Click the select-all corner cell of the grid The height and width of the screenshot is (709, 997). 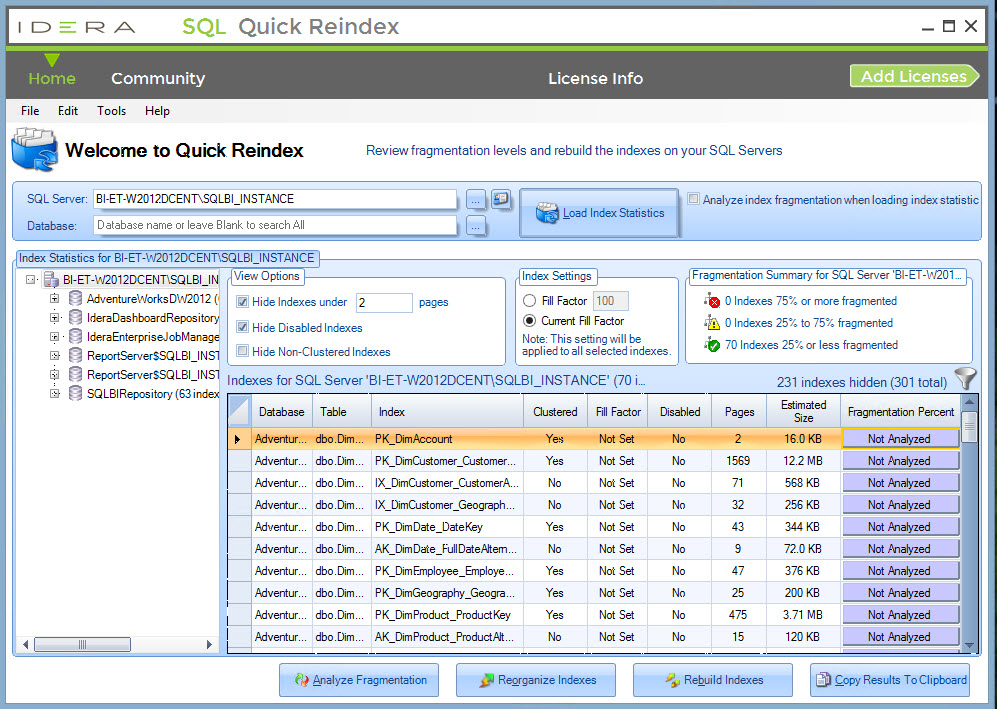click(240, 411)
